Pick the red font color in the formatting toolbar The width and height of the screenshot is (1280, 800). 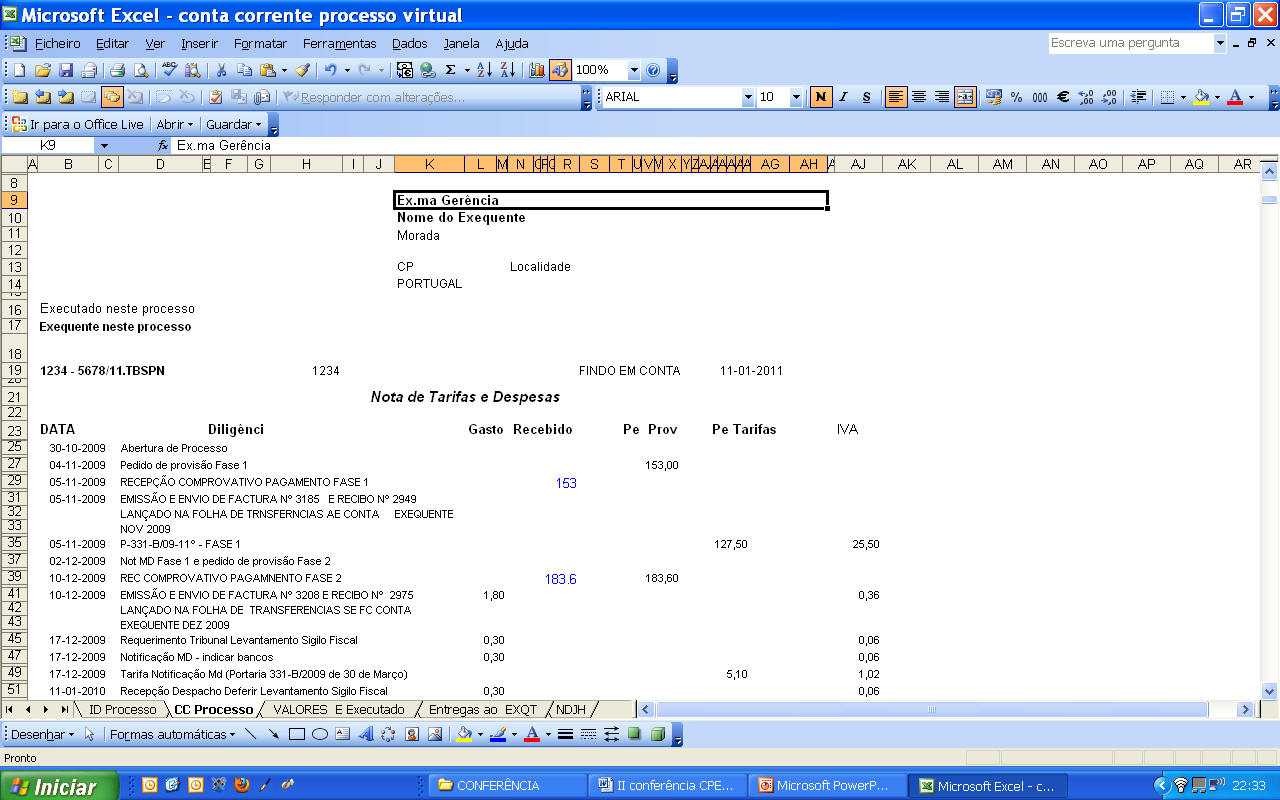(x=1235, y=97)
